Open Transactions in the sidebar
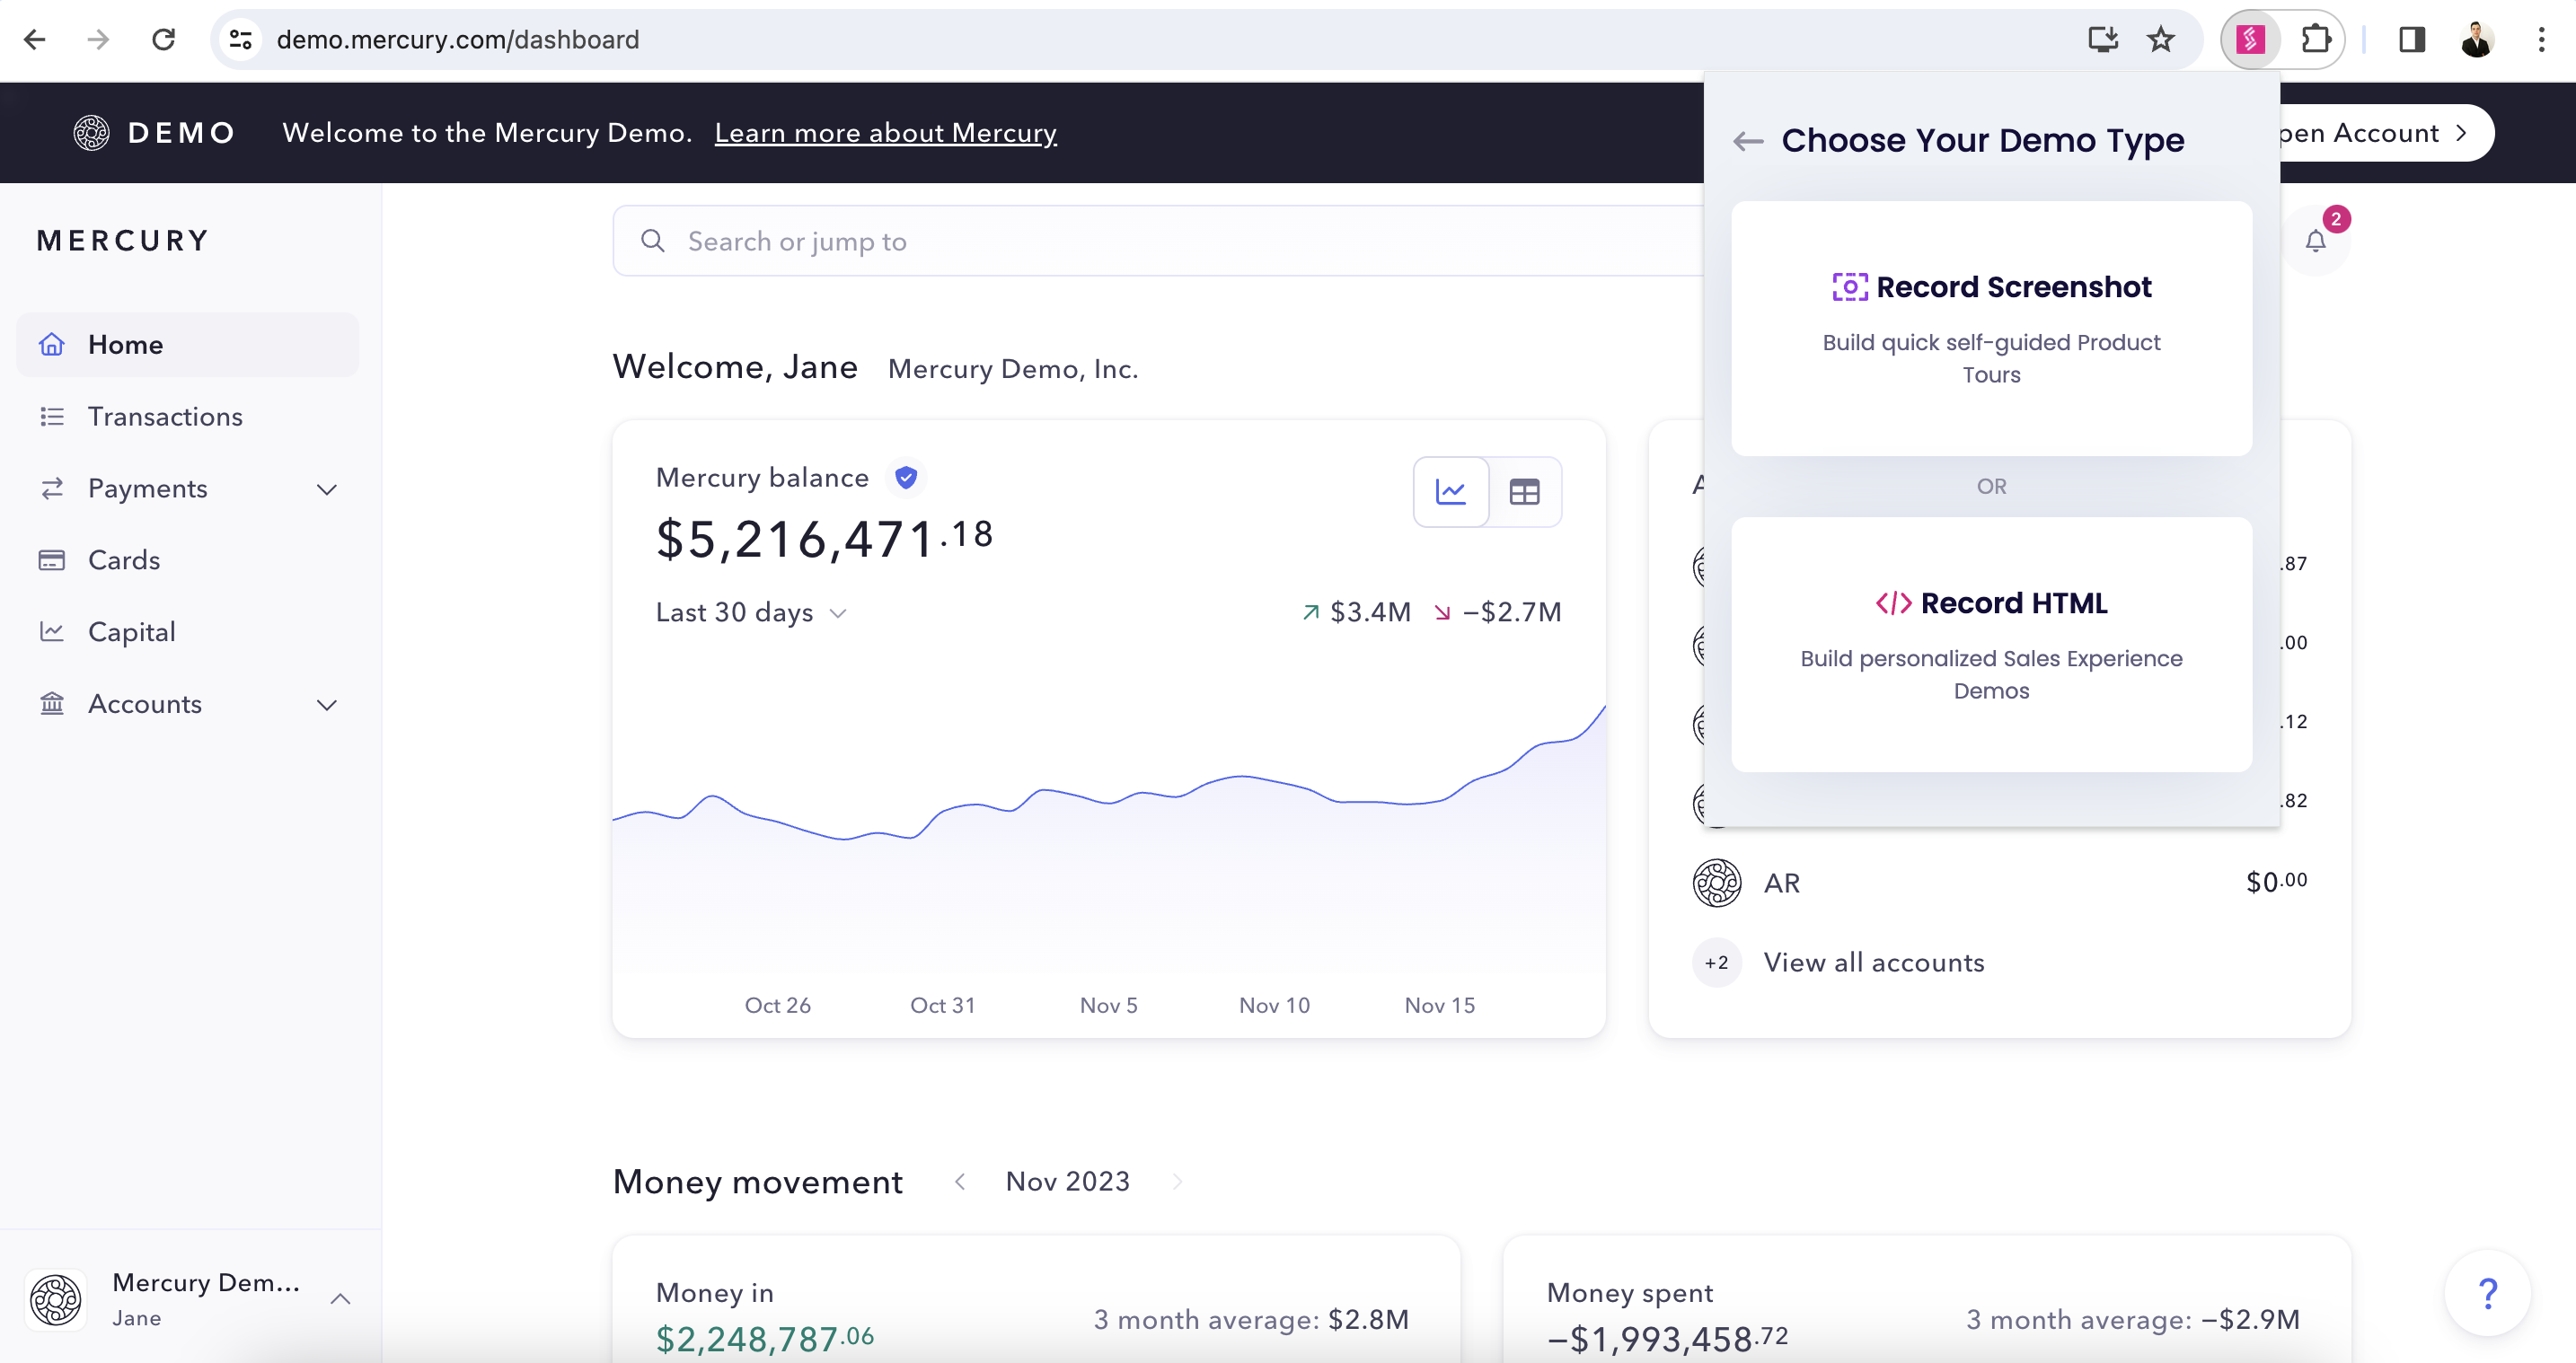The width and height of the screenshot is (2576, 1363). [x=188, y=417]
